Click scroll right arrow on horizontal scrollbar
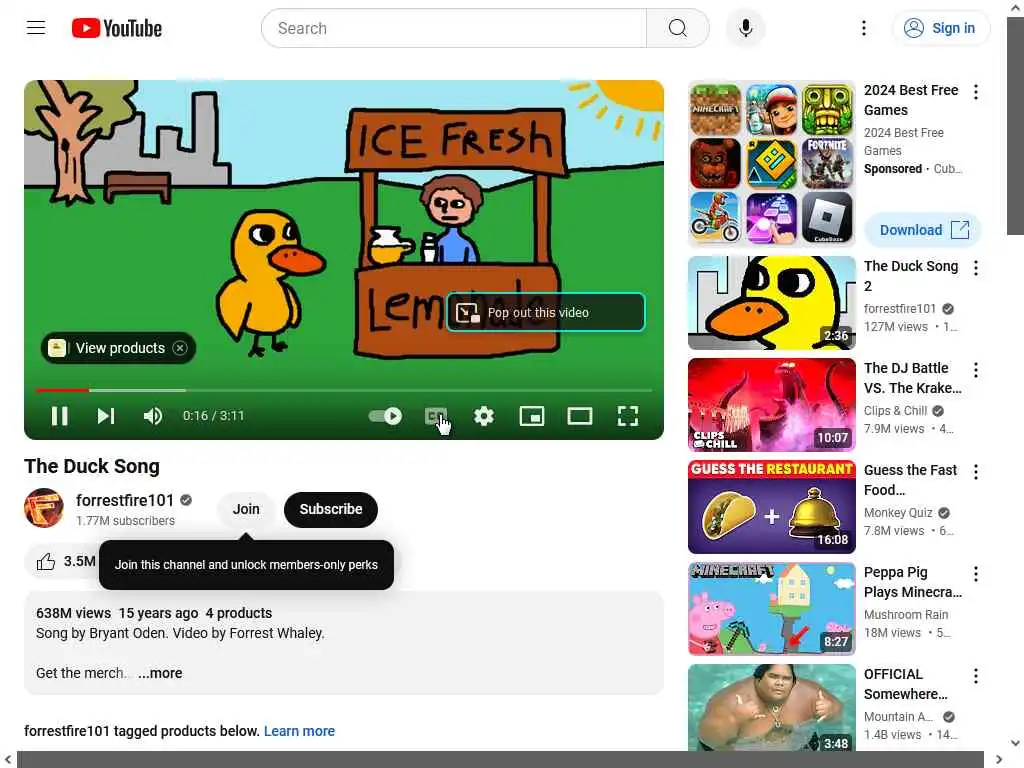The image size is (1024, 768). 999,760
